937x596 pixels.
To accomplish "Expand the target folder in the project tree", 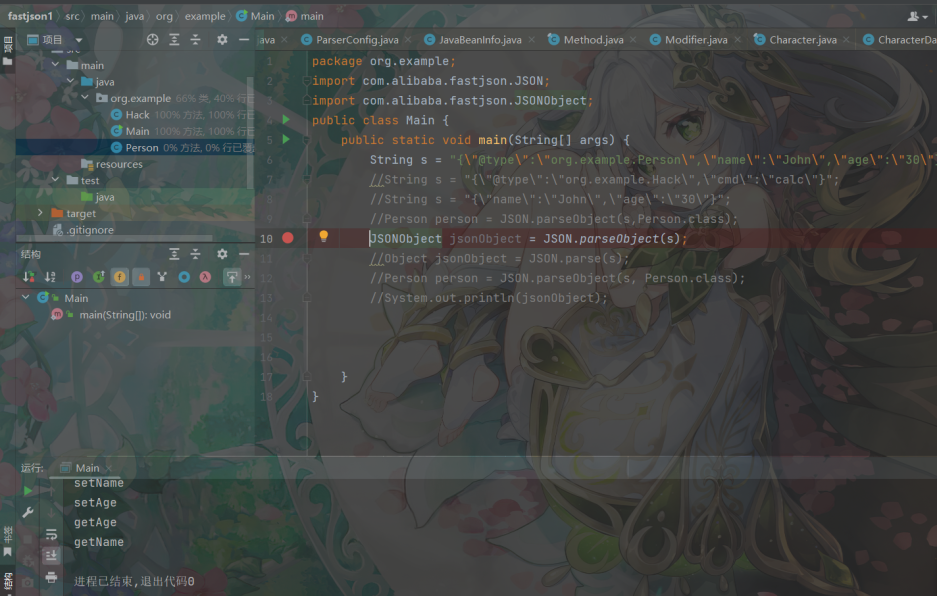I will click(40, 213).
